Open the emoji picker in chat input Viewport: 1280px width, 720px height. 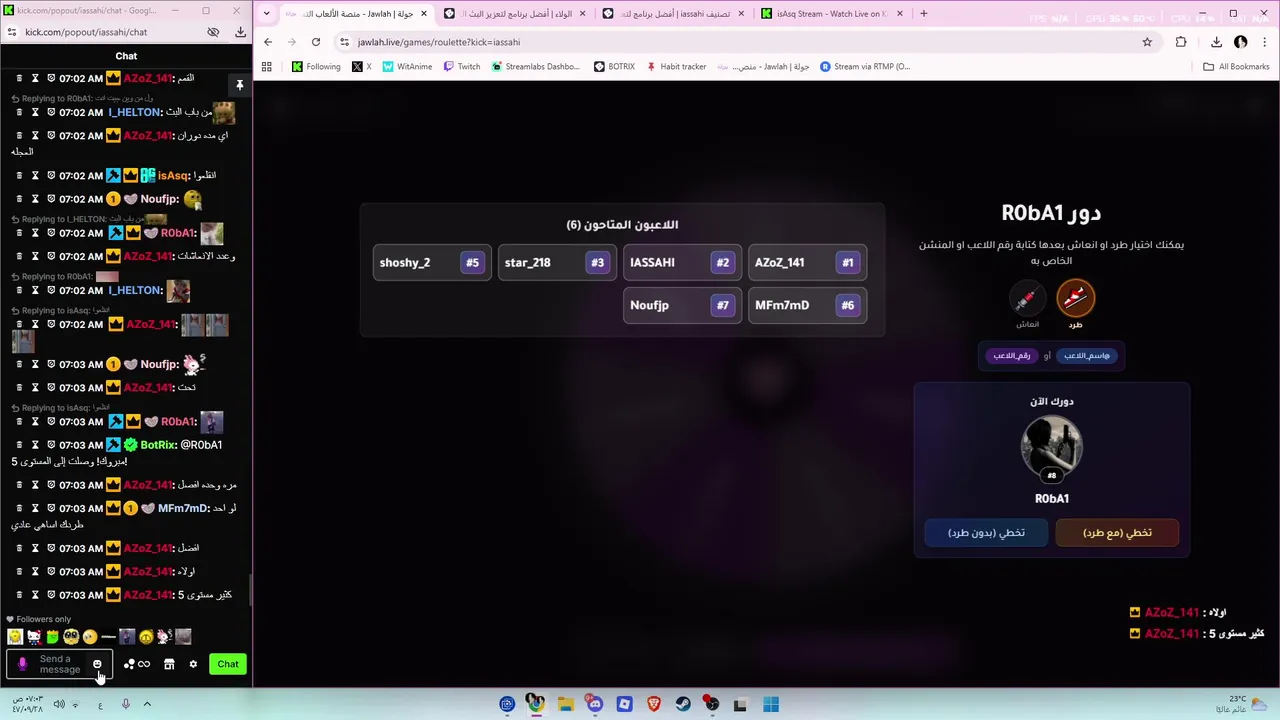(x=97, y=664)
